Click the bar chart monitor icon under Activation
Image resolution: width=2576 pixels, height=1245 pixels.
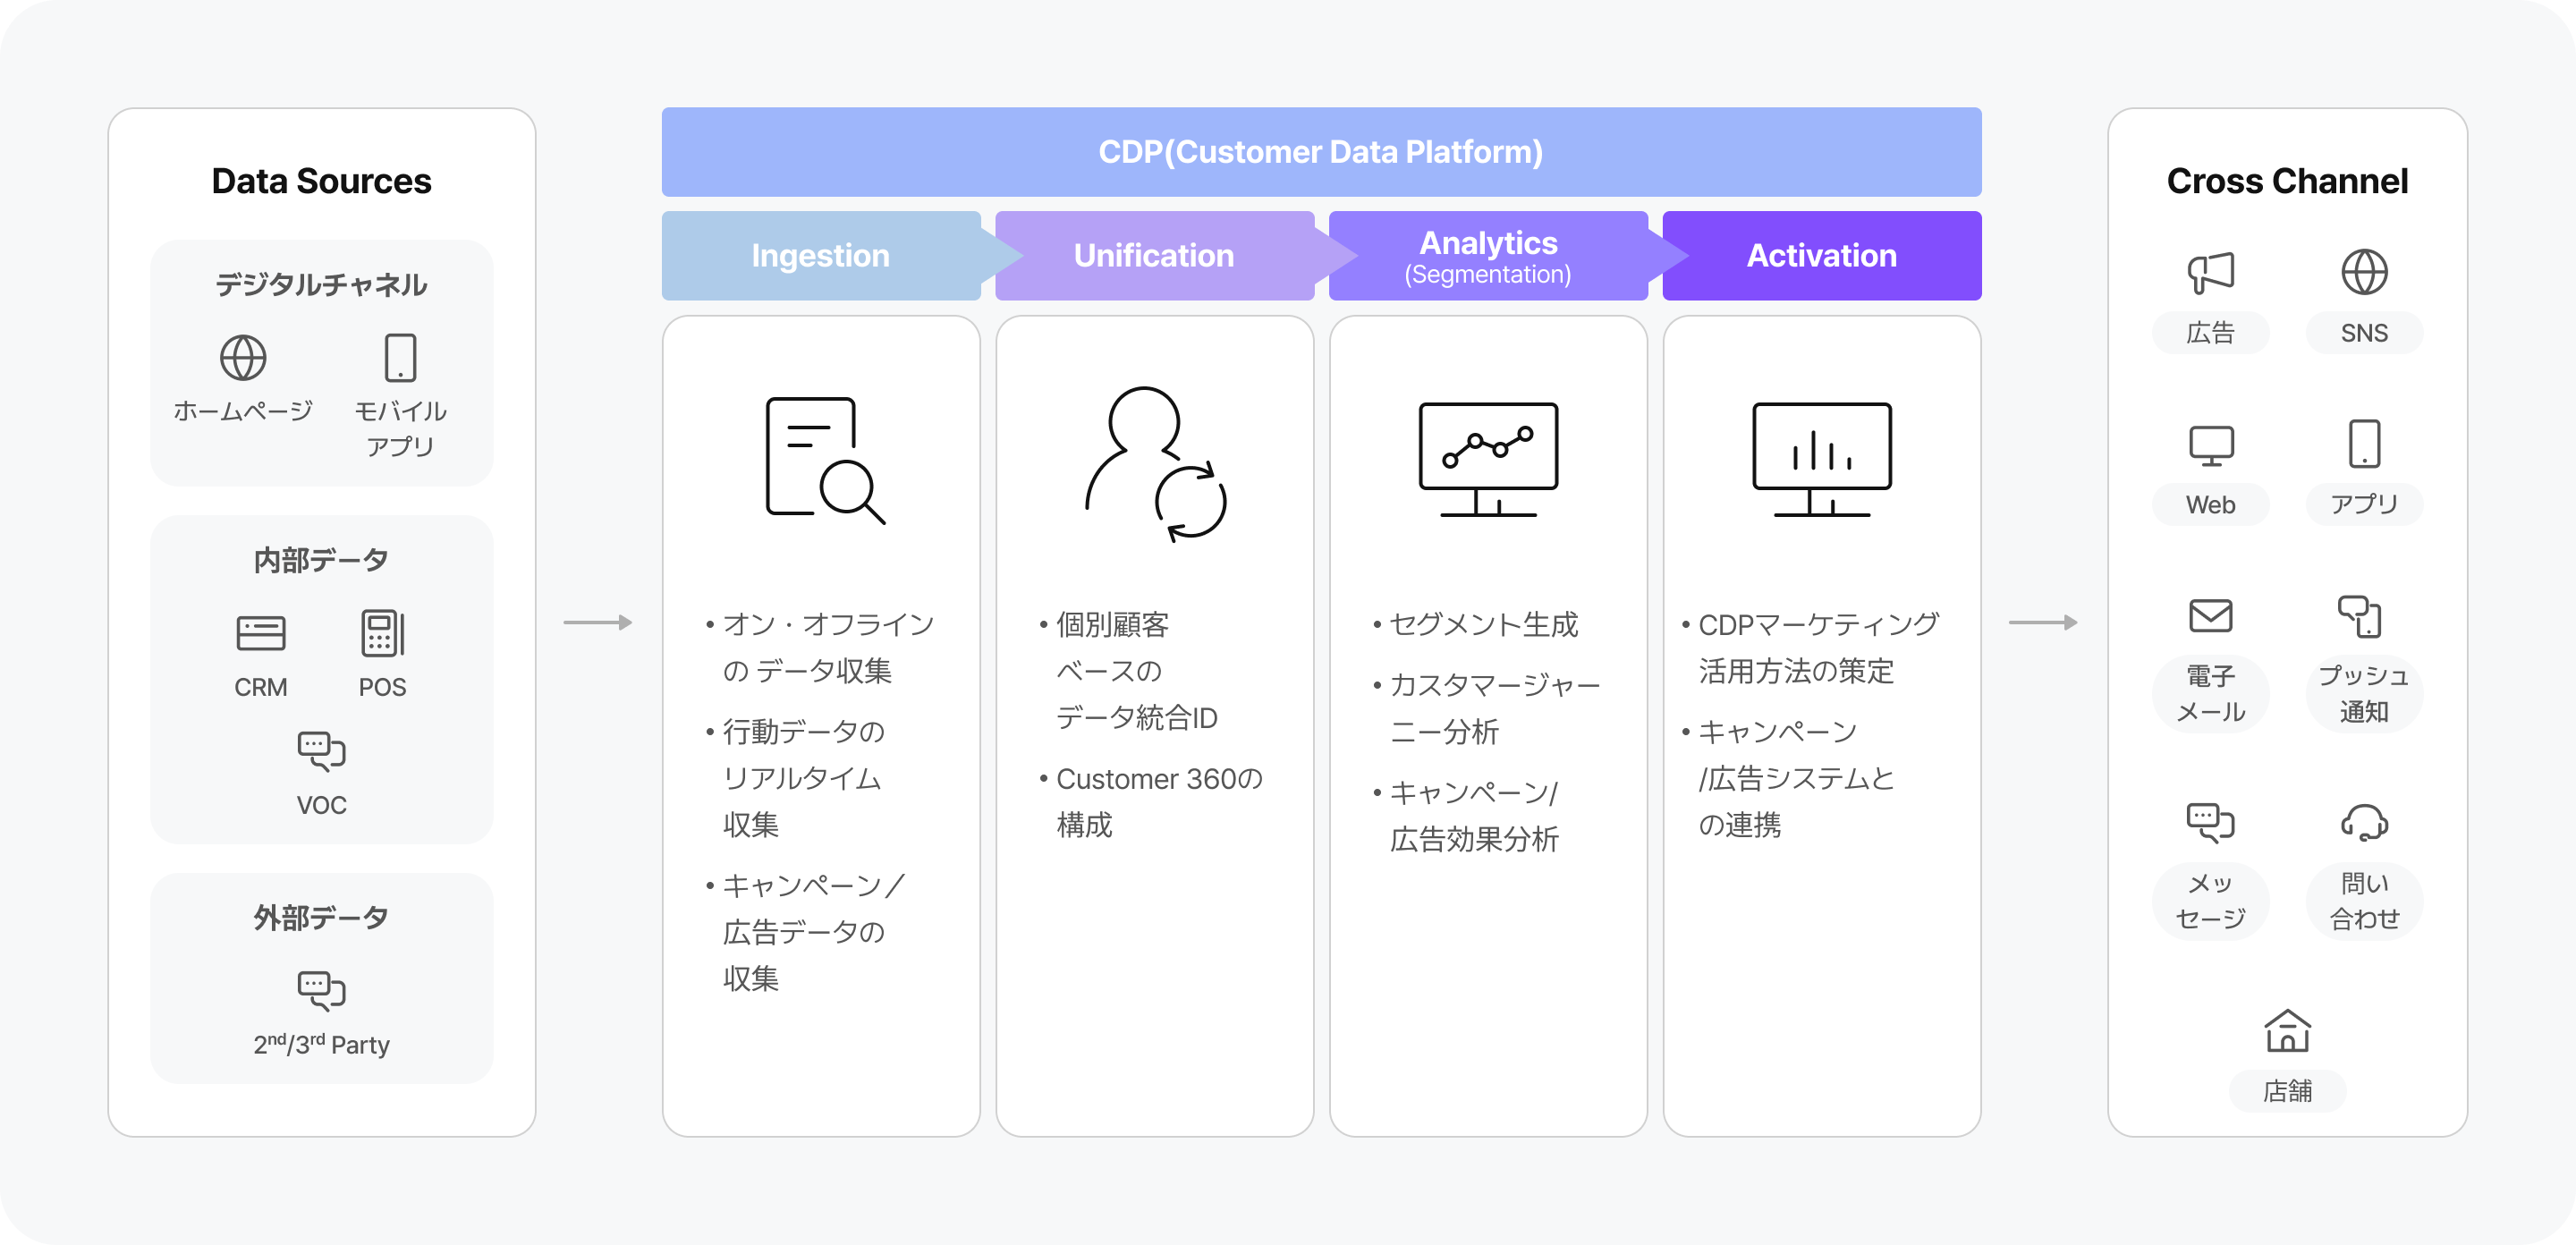(1821, 459)
